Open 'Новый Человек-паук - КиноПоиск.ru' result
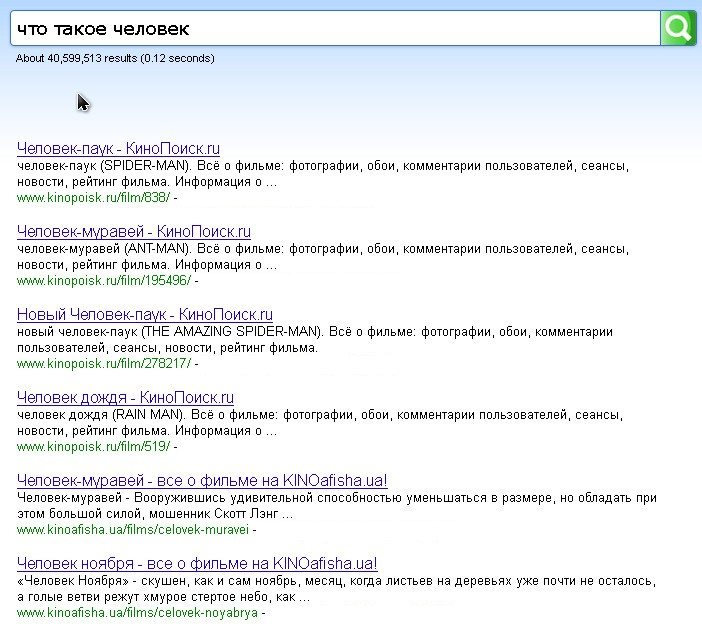 click(145, 315)
